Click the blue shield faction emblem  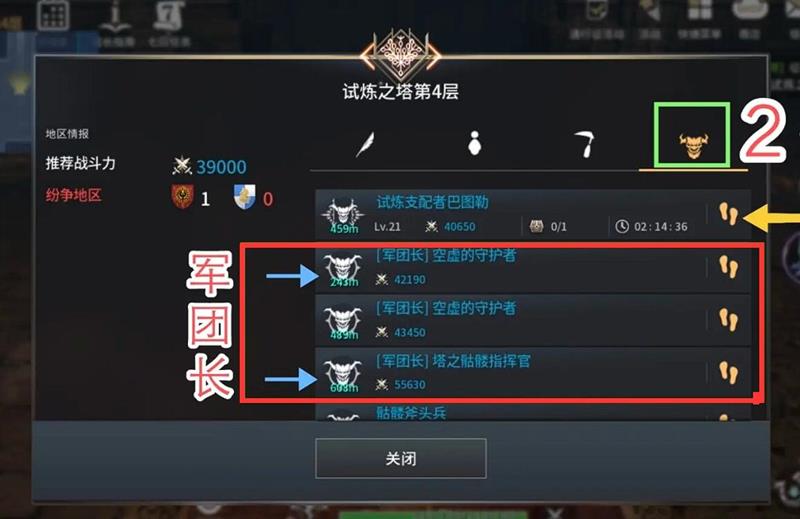(x=245, y=197)
